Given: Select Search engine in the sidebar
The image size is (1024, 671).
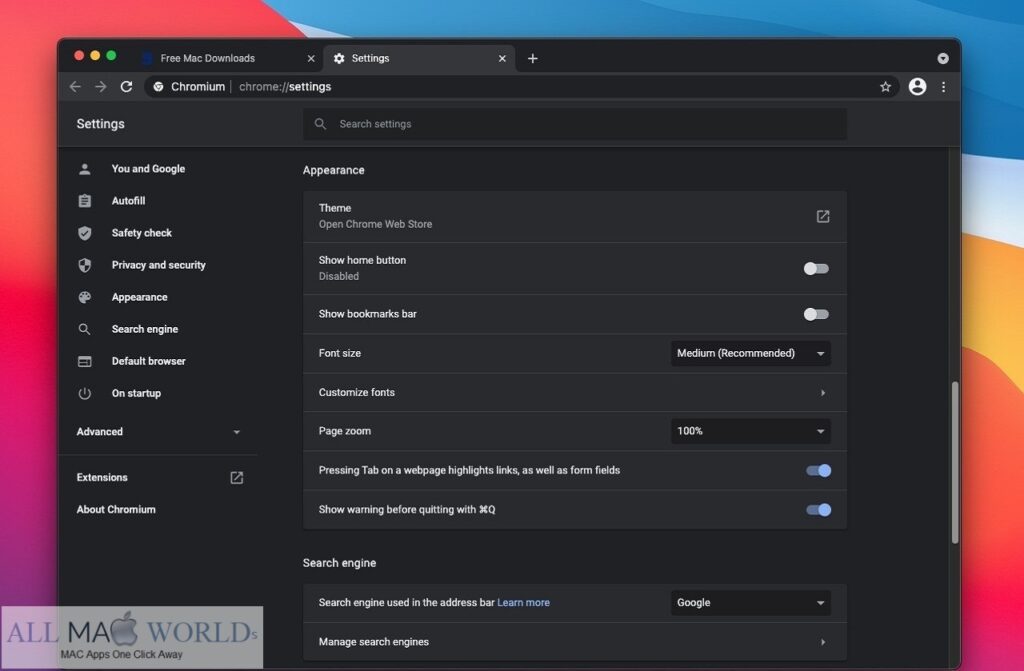Looking at the screenshot, I should coord(144,329).
